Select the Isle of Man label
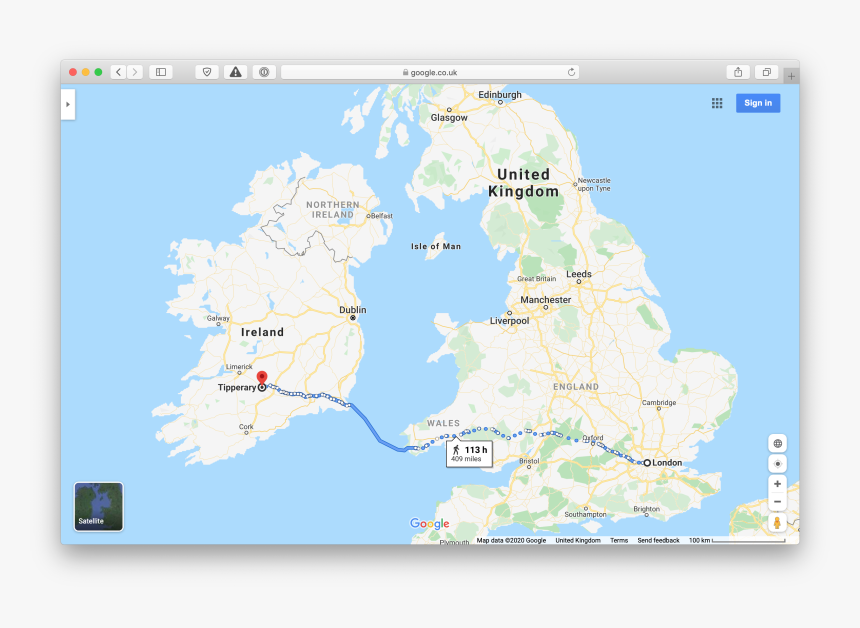This screenshot has width=860, height=628. pos(436,246)
